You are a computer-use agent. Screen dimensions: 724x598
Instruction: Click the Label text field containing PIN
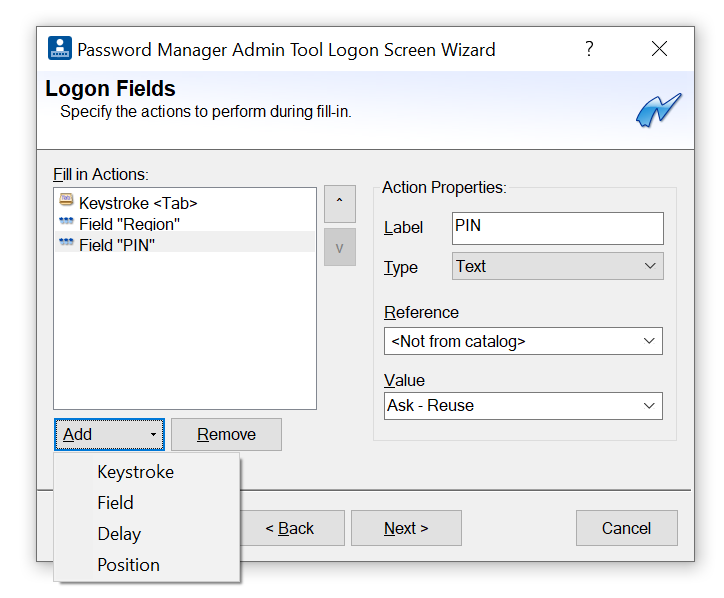click(557, 227)
